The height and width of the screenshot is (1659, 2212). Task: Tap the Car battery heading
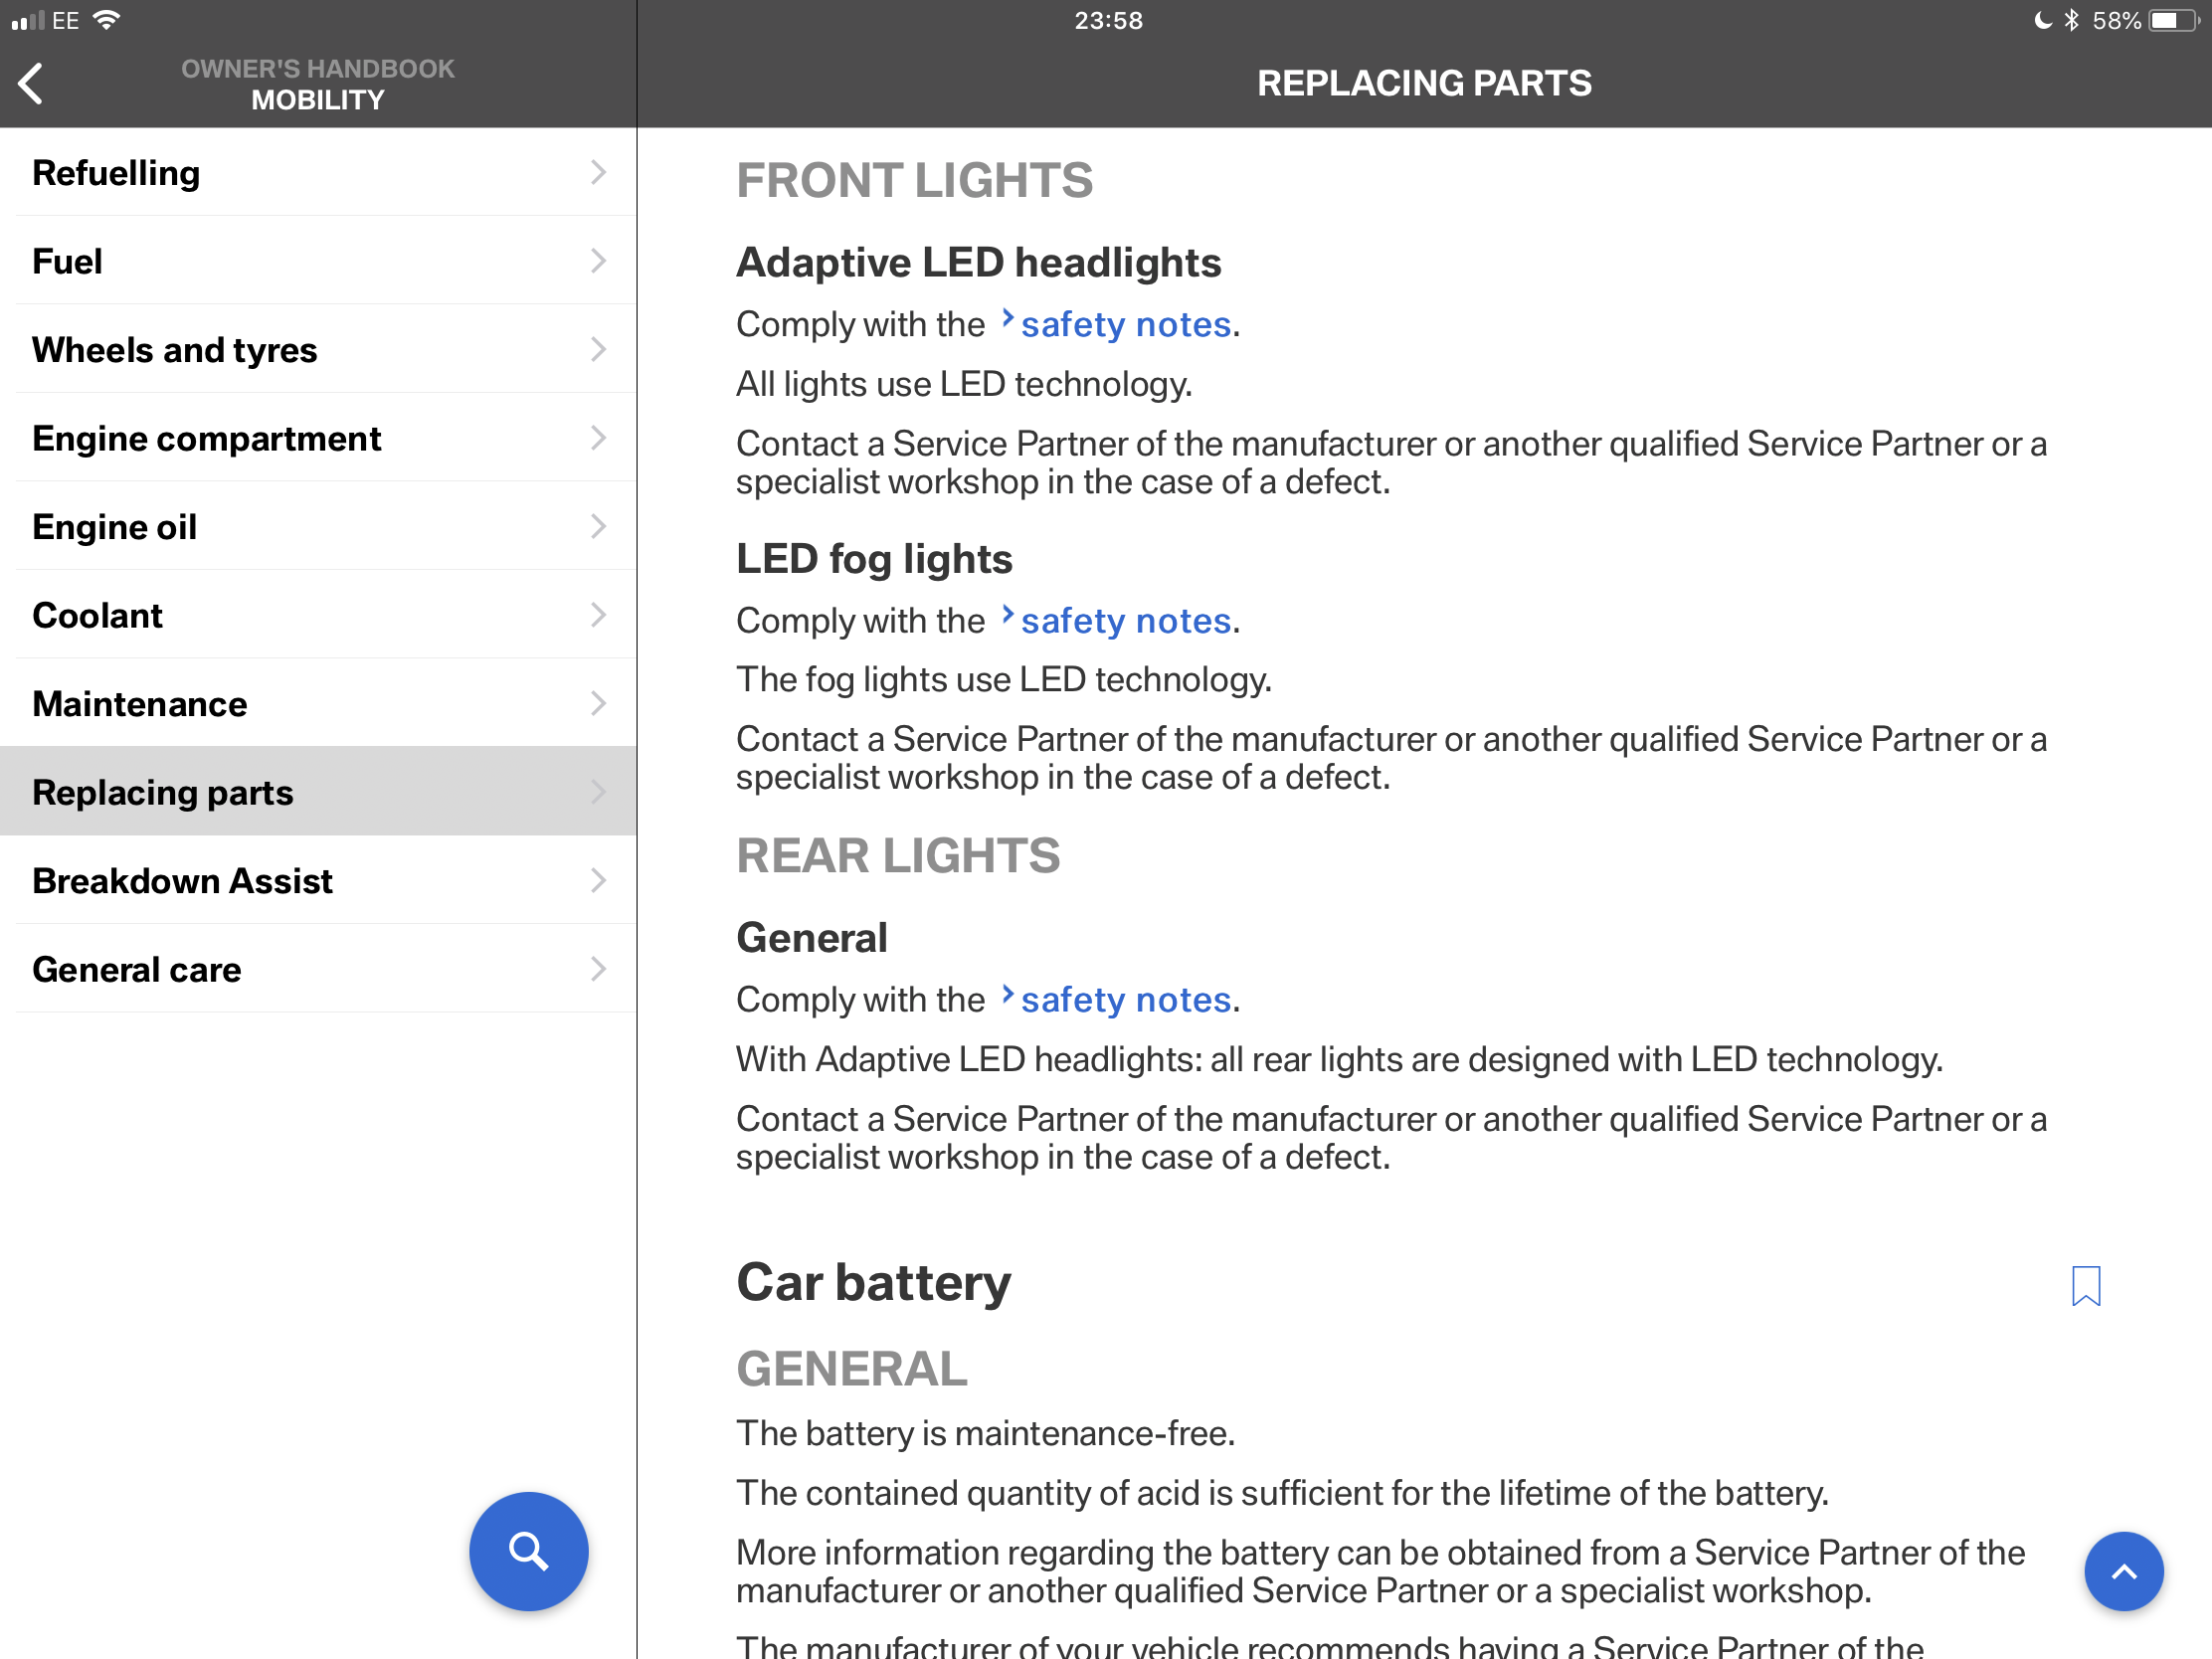click(x=873, y=1283)
